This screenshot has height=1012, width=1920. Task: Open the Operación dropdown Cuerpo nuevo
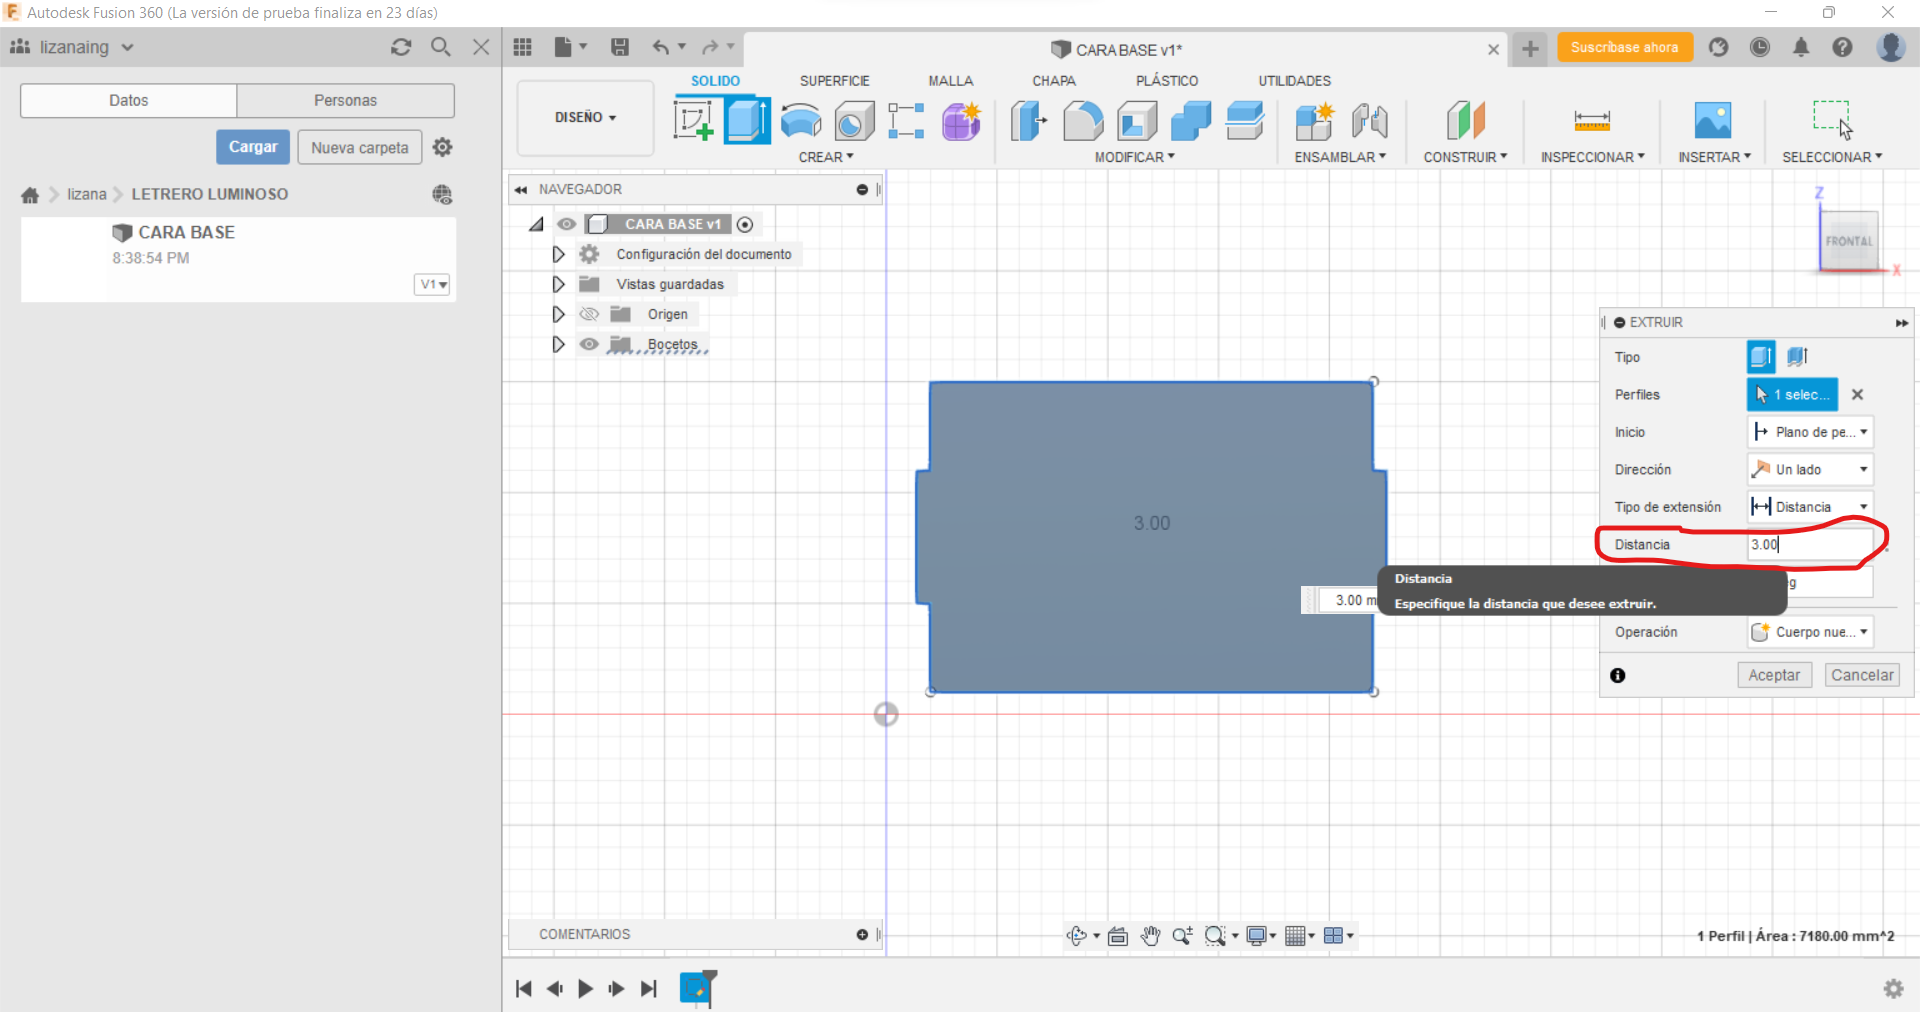pos(1810,632)
